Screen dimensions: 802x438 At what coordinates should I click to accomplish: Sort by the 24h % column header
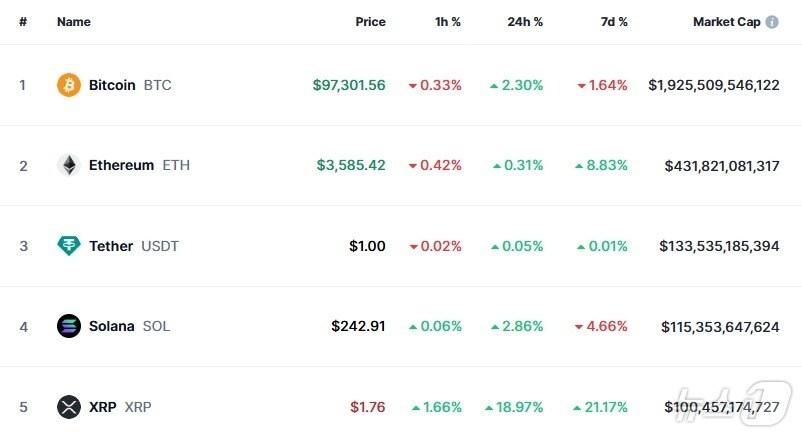(x=525, y=21)
